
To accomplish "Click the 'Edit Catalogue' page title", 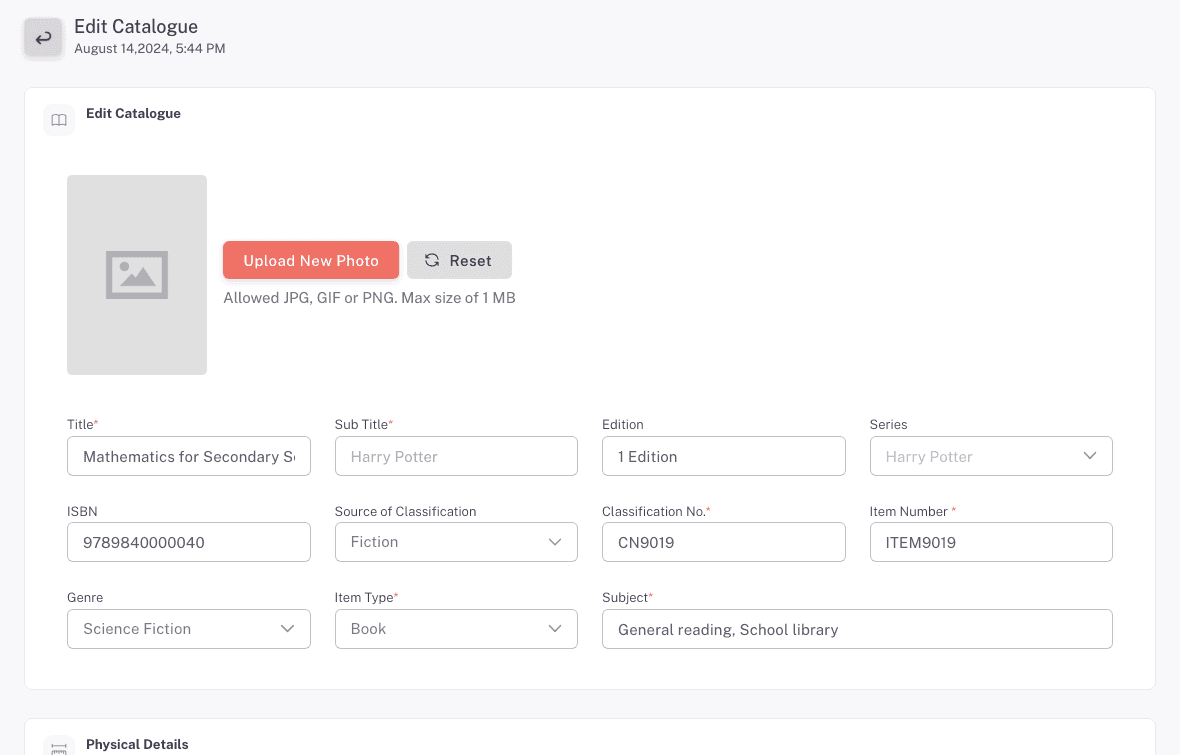I will coord(135,26).
